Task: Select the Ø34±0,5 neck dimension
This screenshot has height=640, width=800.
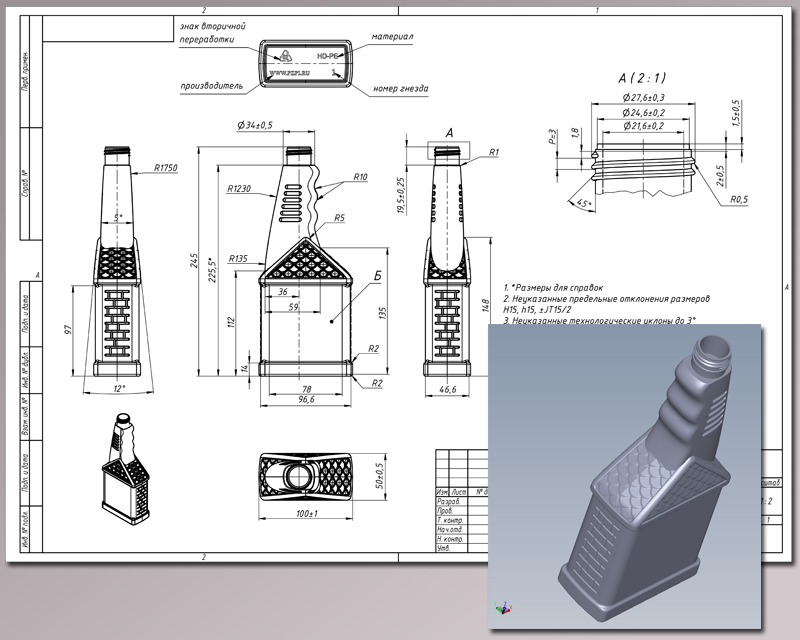Action: click(x=255, y=125)
